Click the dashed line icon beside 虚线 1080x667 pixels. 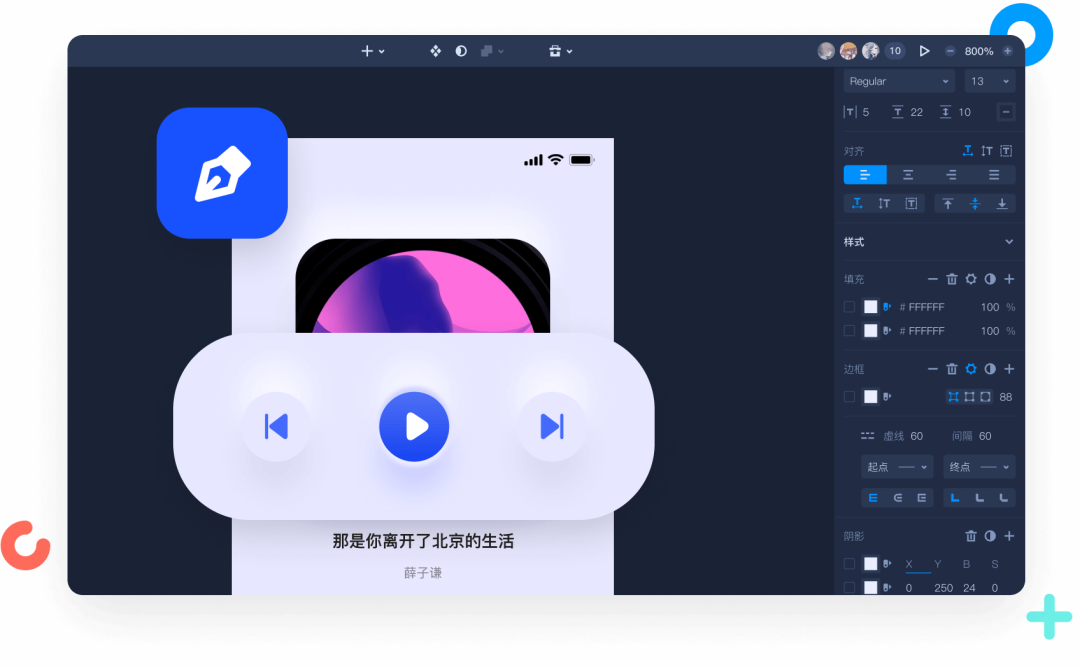pyautogui.click(x=867, y=436)
